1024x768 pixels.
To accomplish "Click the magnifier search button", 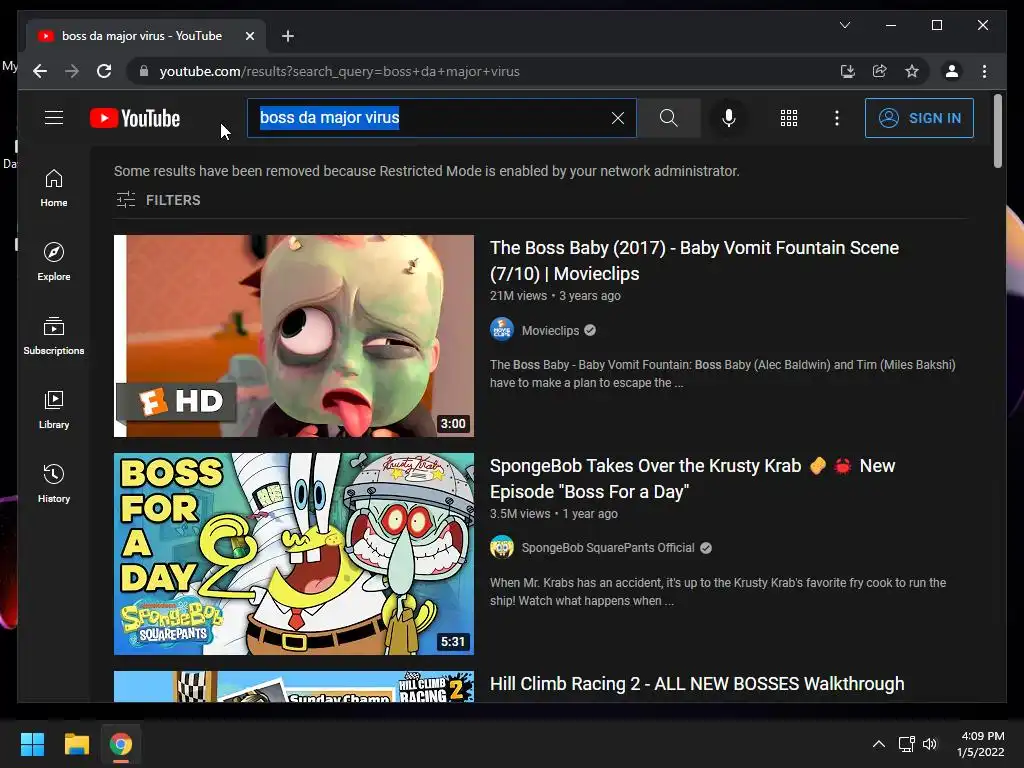I will click(669, 118).
